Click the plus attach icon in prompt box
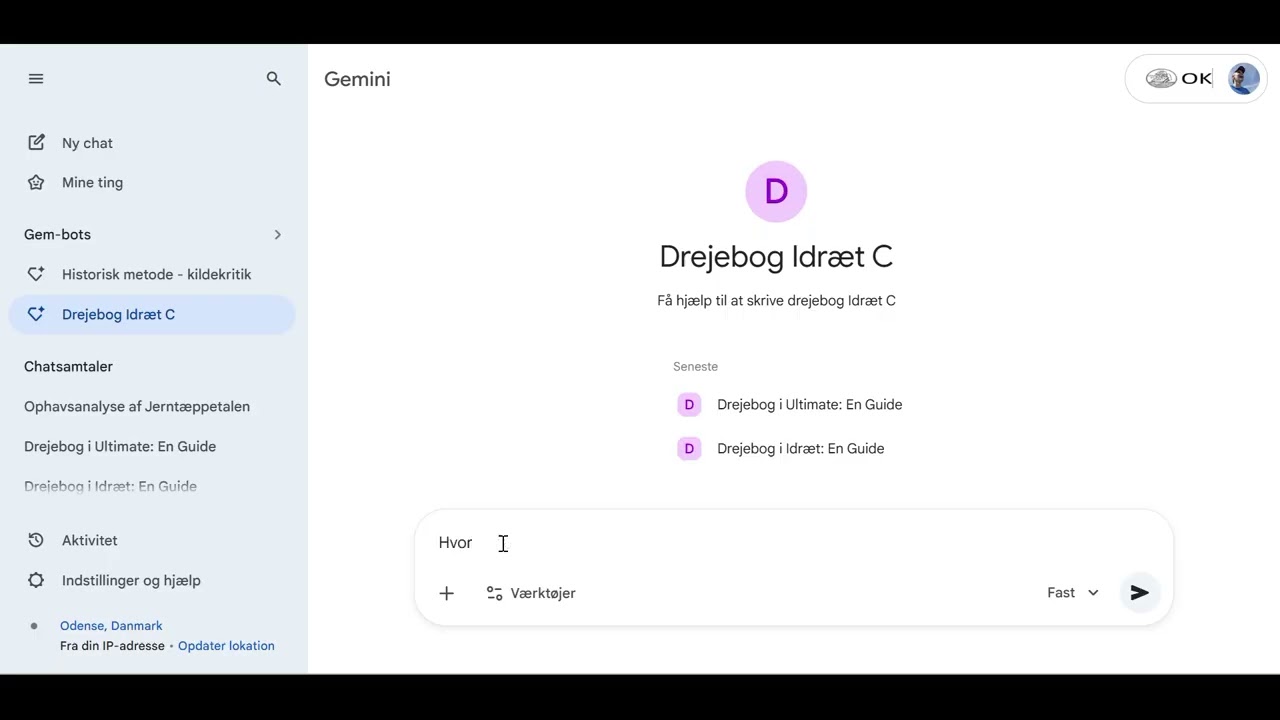 [447, 593]
